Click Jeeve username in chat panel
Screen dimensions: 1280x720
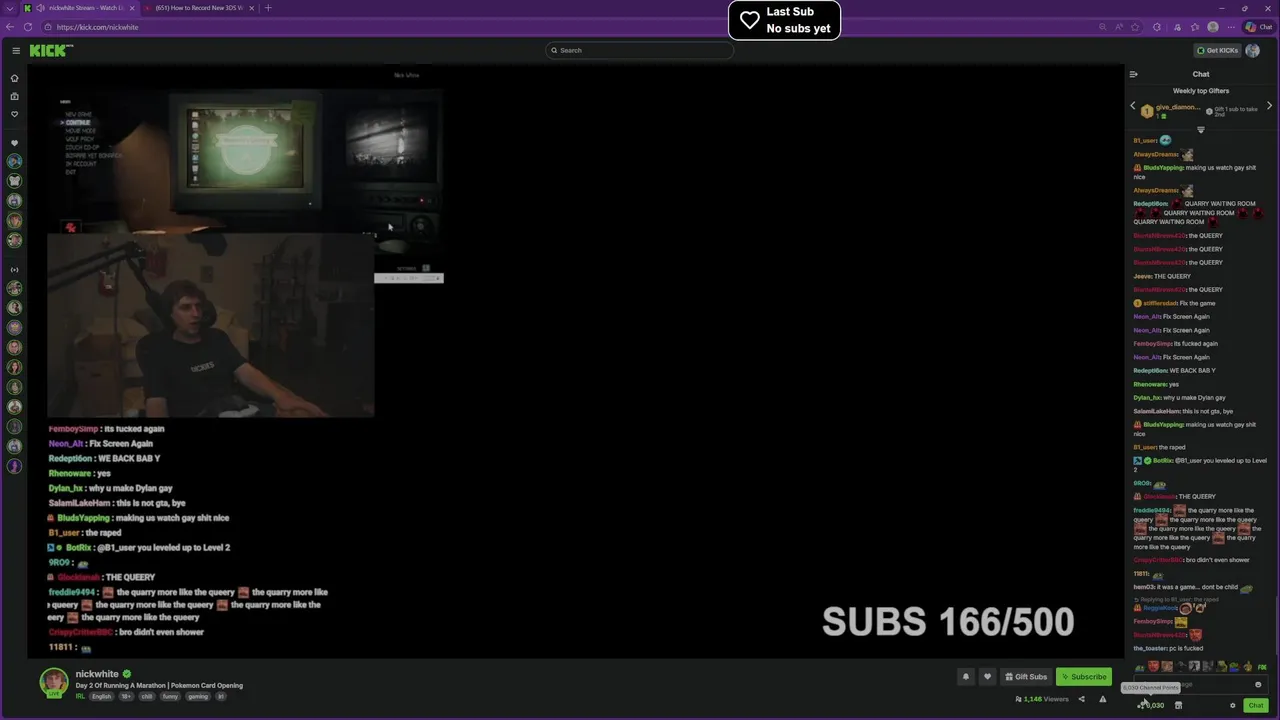(x=1142, y=276)
